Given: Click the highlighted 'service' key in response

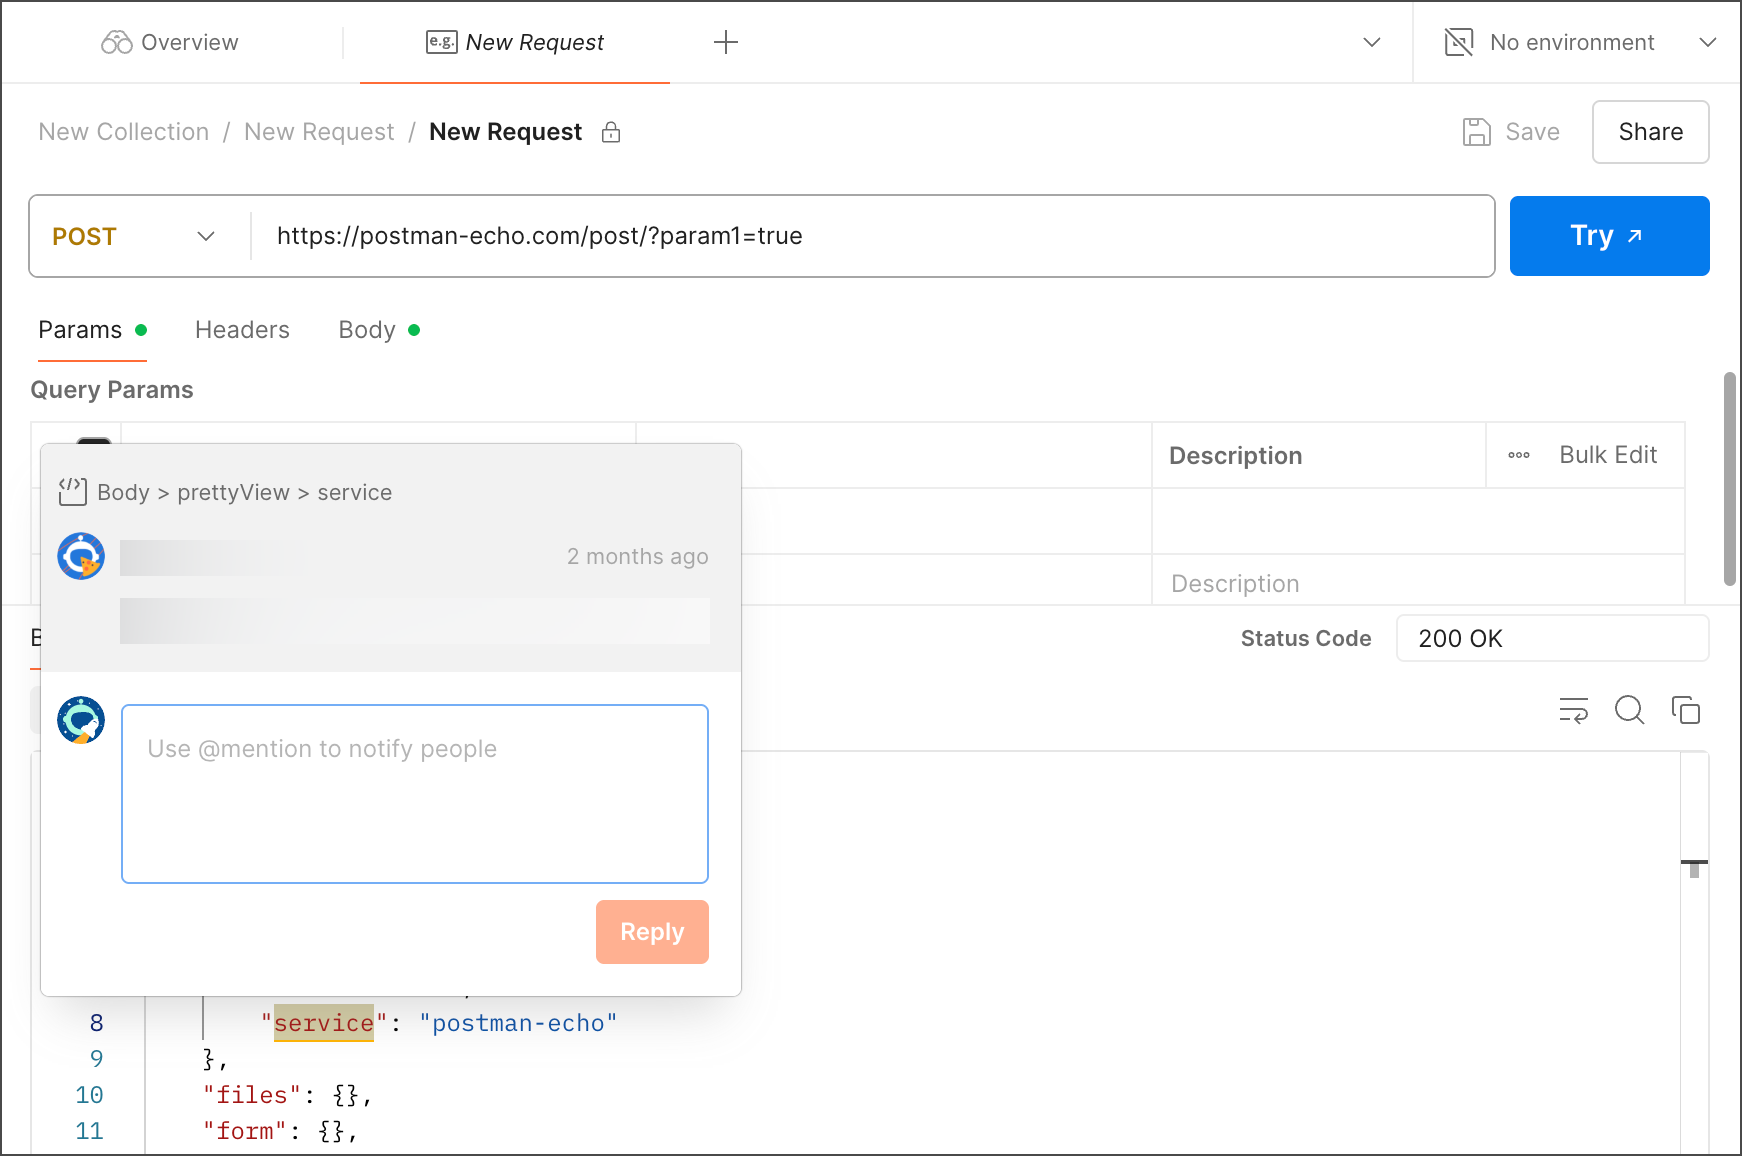Looking at the screenshot, I should pyautogui.click(x=324, y=1023).
